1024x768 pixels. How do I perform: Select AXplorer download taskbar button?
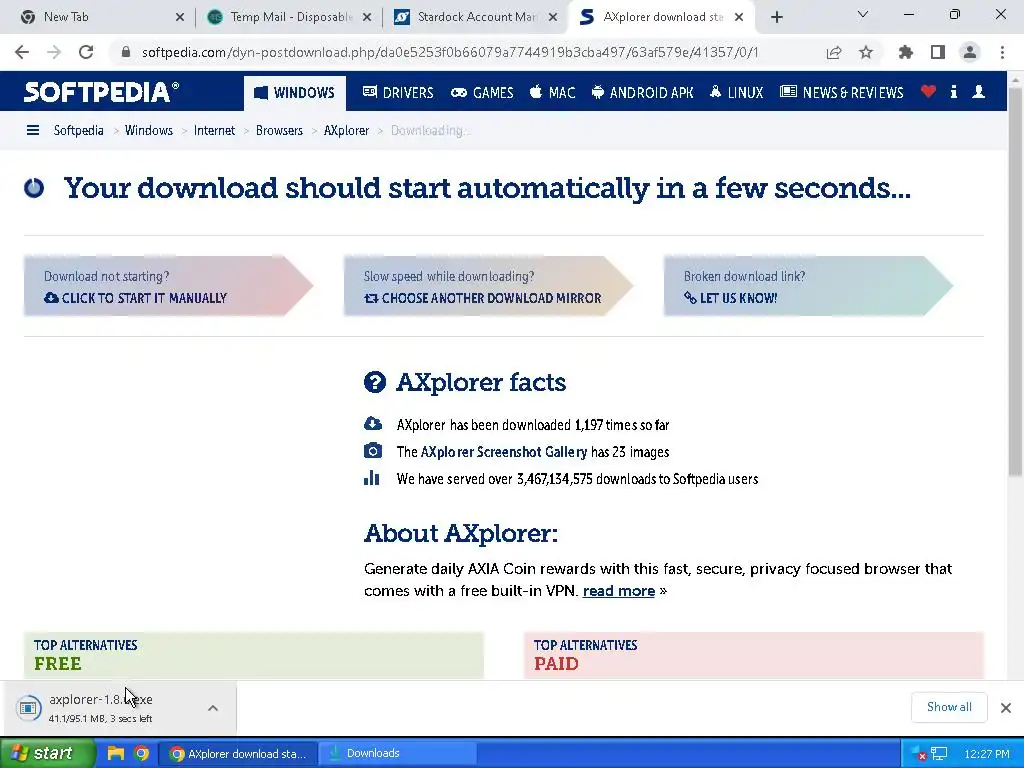[238, 754]
